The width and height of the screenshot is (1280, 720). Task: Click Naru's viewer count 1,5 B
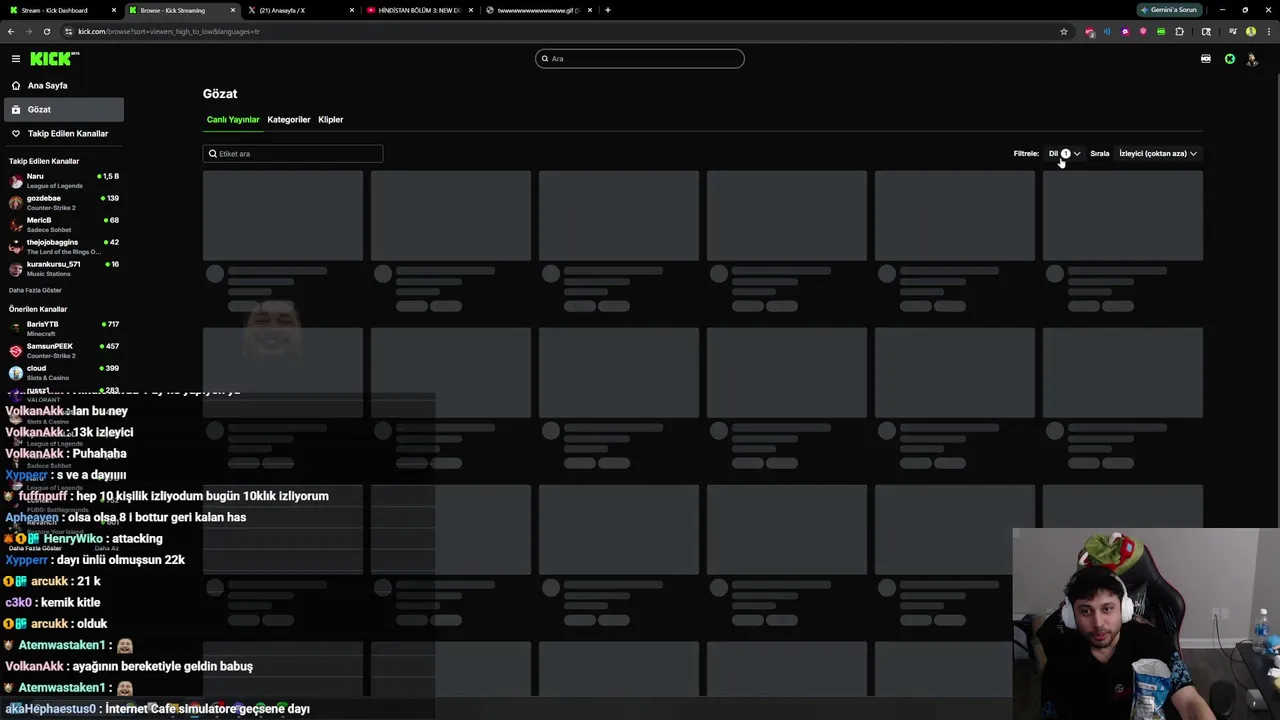pyautogui.click(x=109, y=176)
